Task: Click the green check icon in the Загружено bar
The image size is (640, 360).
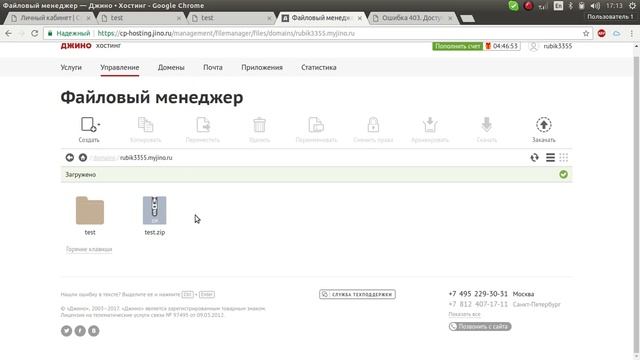Action: tap(564, 174)
